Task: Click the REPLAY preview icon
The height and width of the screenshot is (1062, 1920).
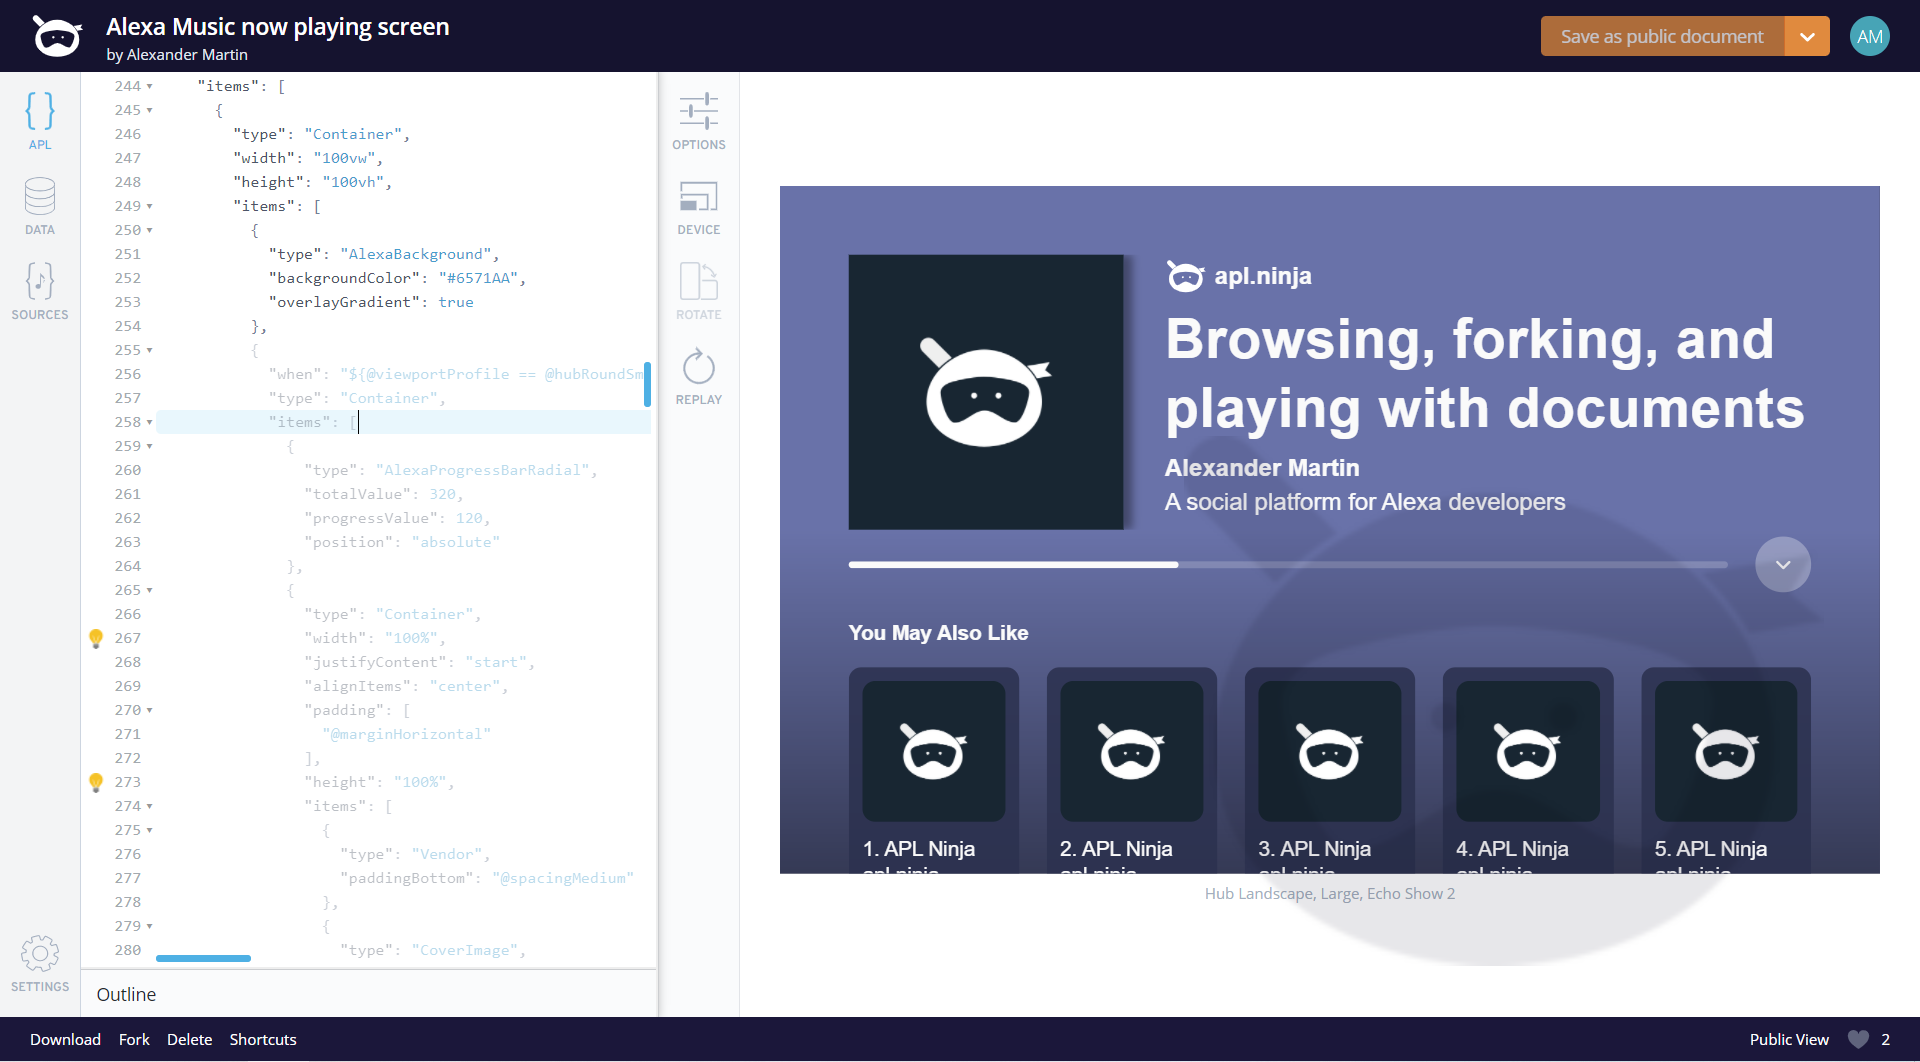Action: 699,376
